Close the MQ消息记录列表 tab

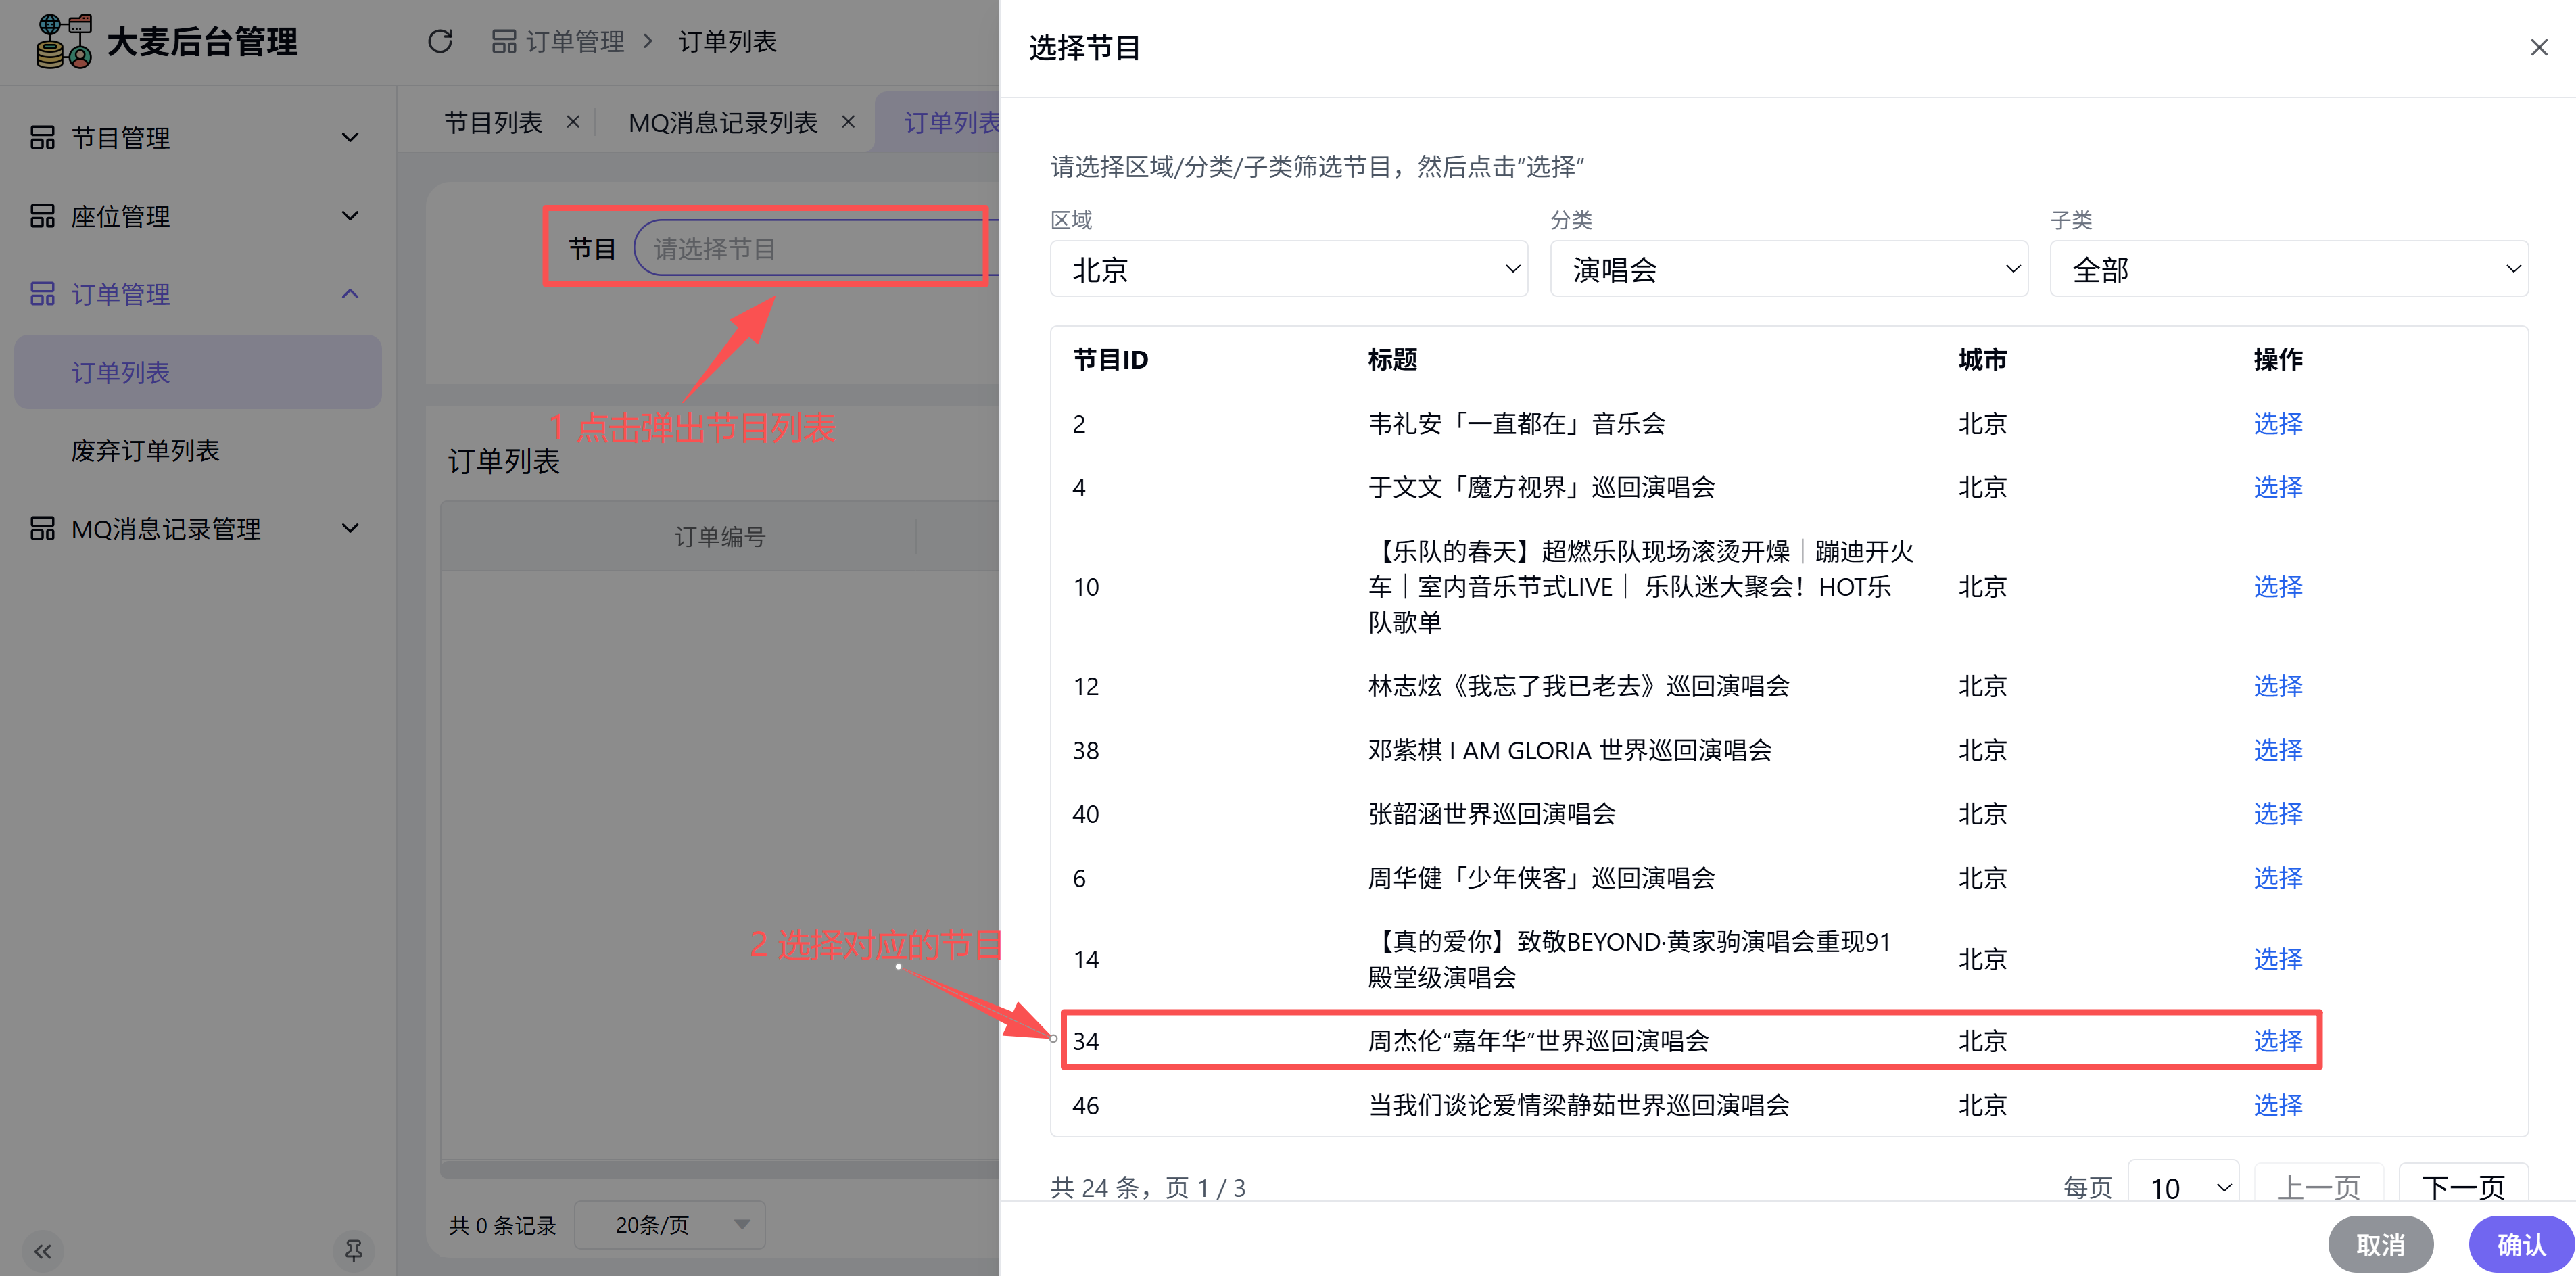coord(848,122)
